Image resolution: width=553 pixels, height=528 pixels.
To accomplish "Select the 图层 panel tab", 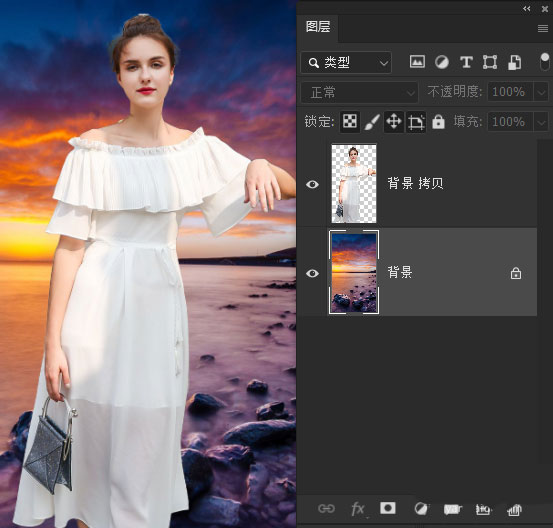I will point(318,27).
